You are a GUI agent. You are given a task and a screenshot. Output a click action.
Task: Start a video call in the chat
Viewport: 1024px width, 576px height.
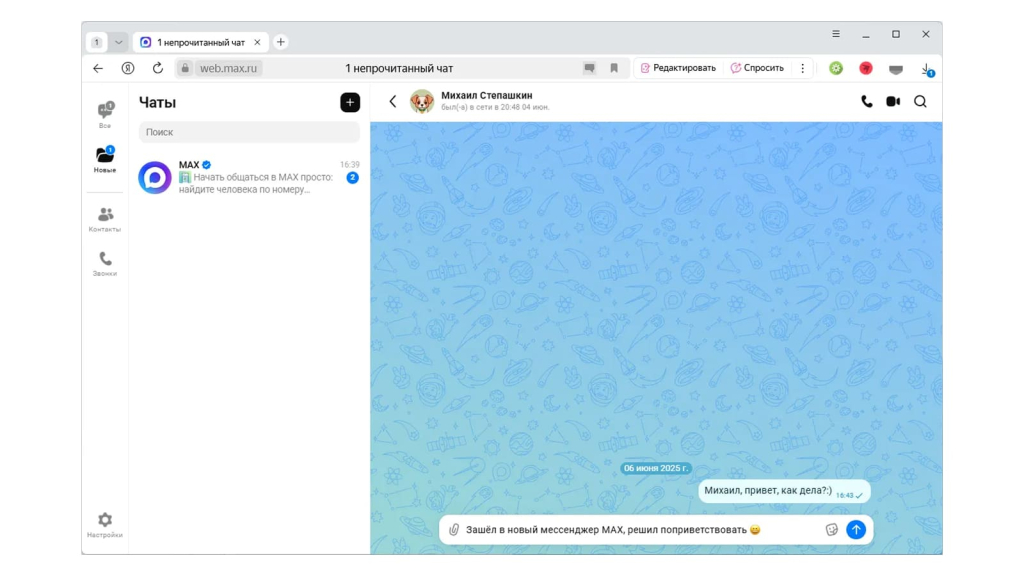click(x=893, y=101)
